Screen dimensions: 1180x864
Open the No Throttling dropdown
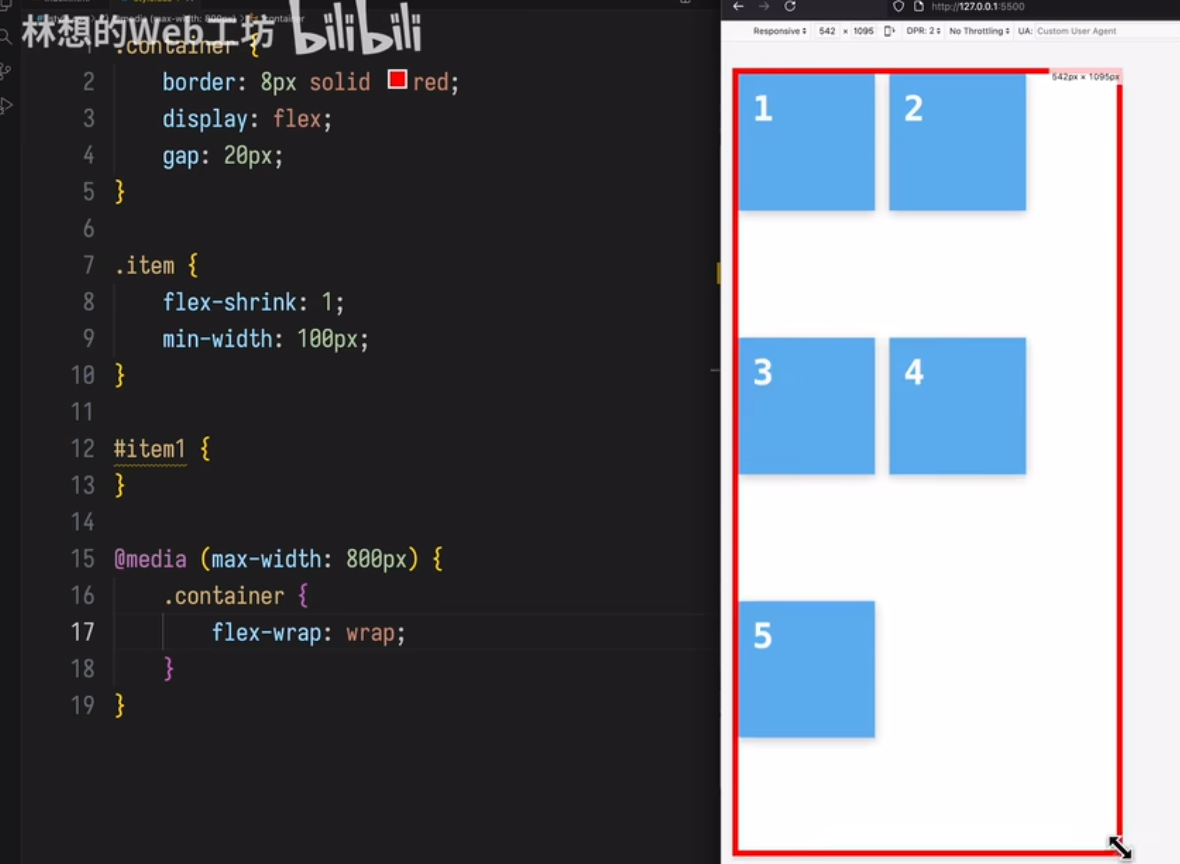[x=979, y=31]
